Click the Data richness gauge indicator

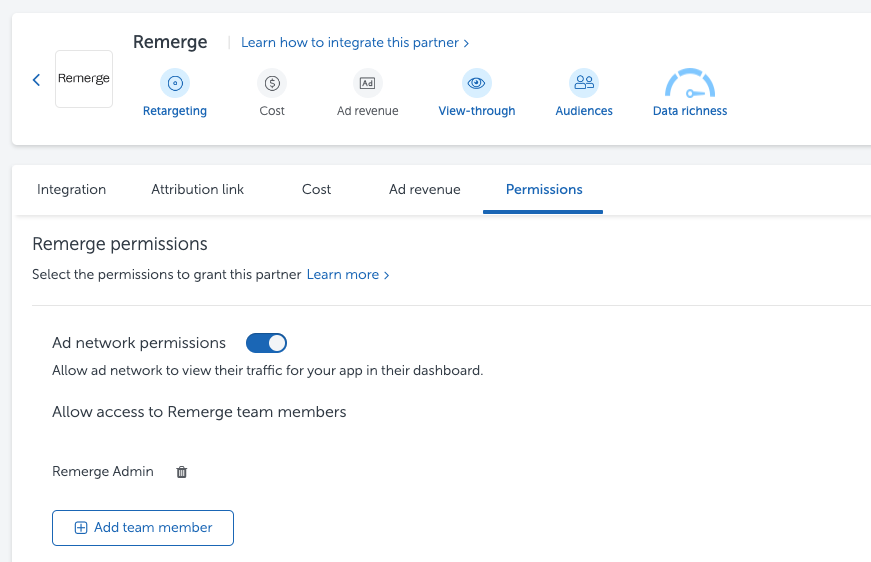pyautogui.click(x=690, y=85)
